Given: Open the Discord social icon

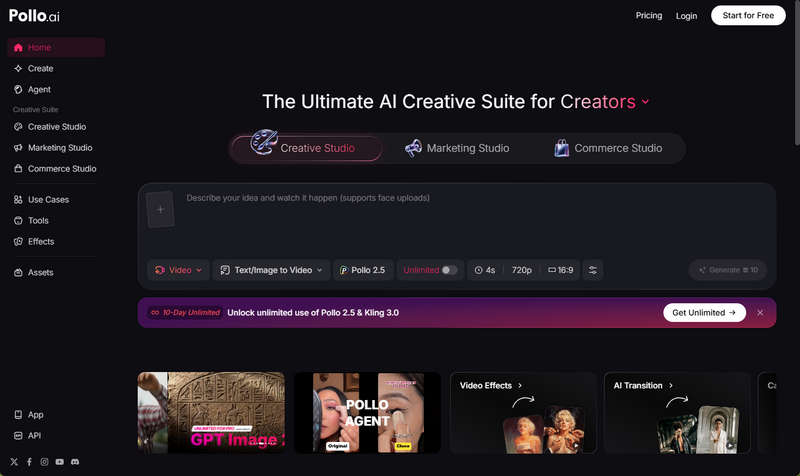Looking at the screenshot, I should [75, 462].
